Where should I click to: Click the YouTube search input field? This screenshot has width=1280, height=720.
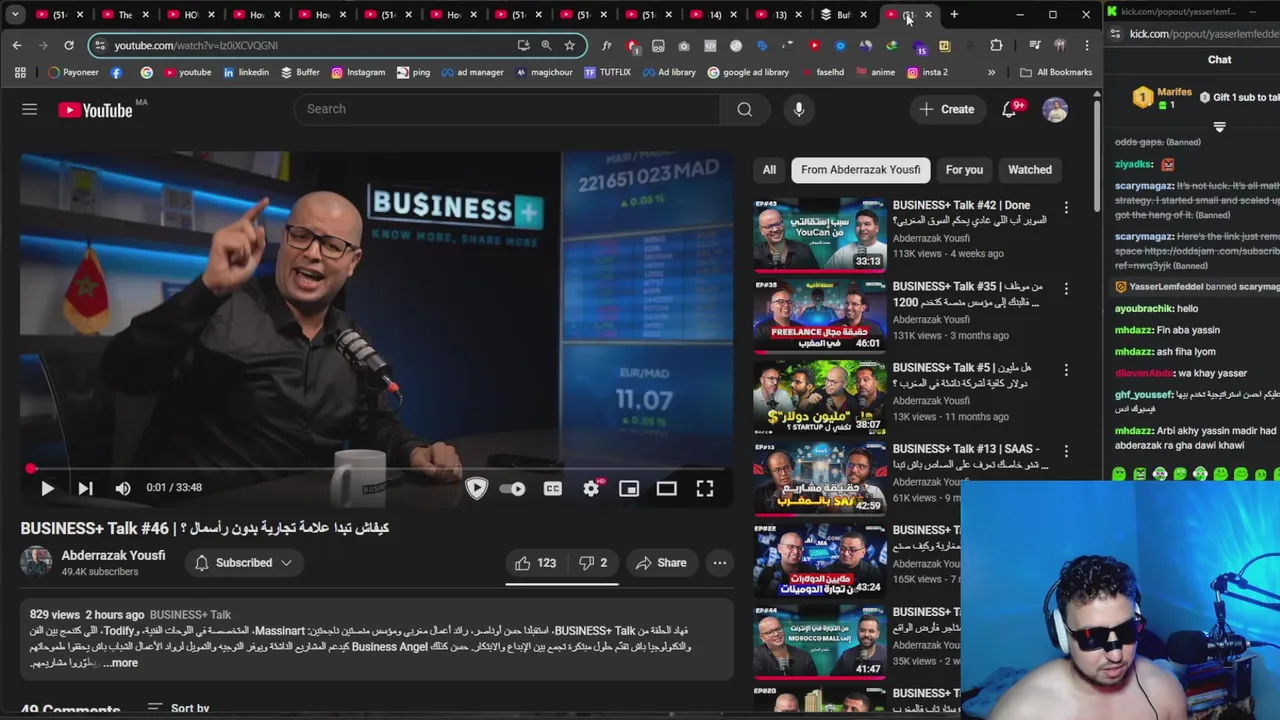508,109
